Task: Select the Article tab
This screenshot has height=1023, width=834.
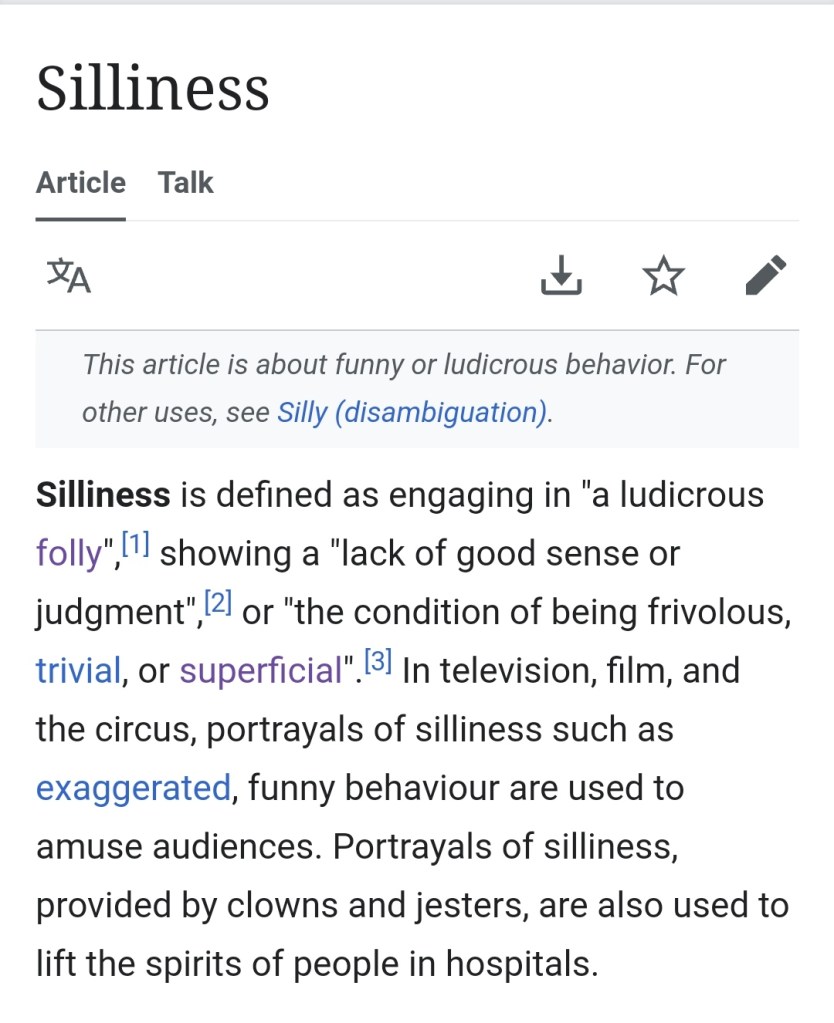Action: click(x=81, y=183)
